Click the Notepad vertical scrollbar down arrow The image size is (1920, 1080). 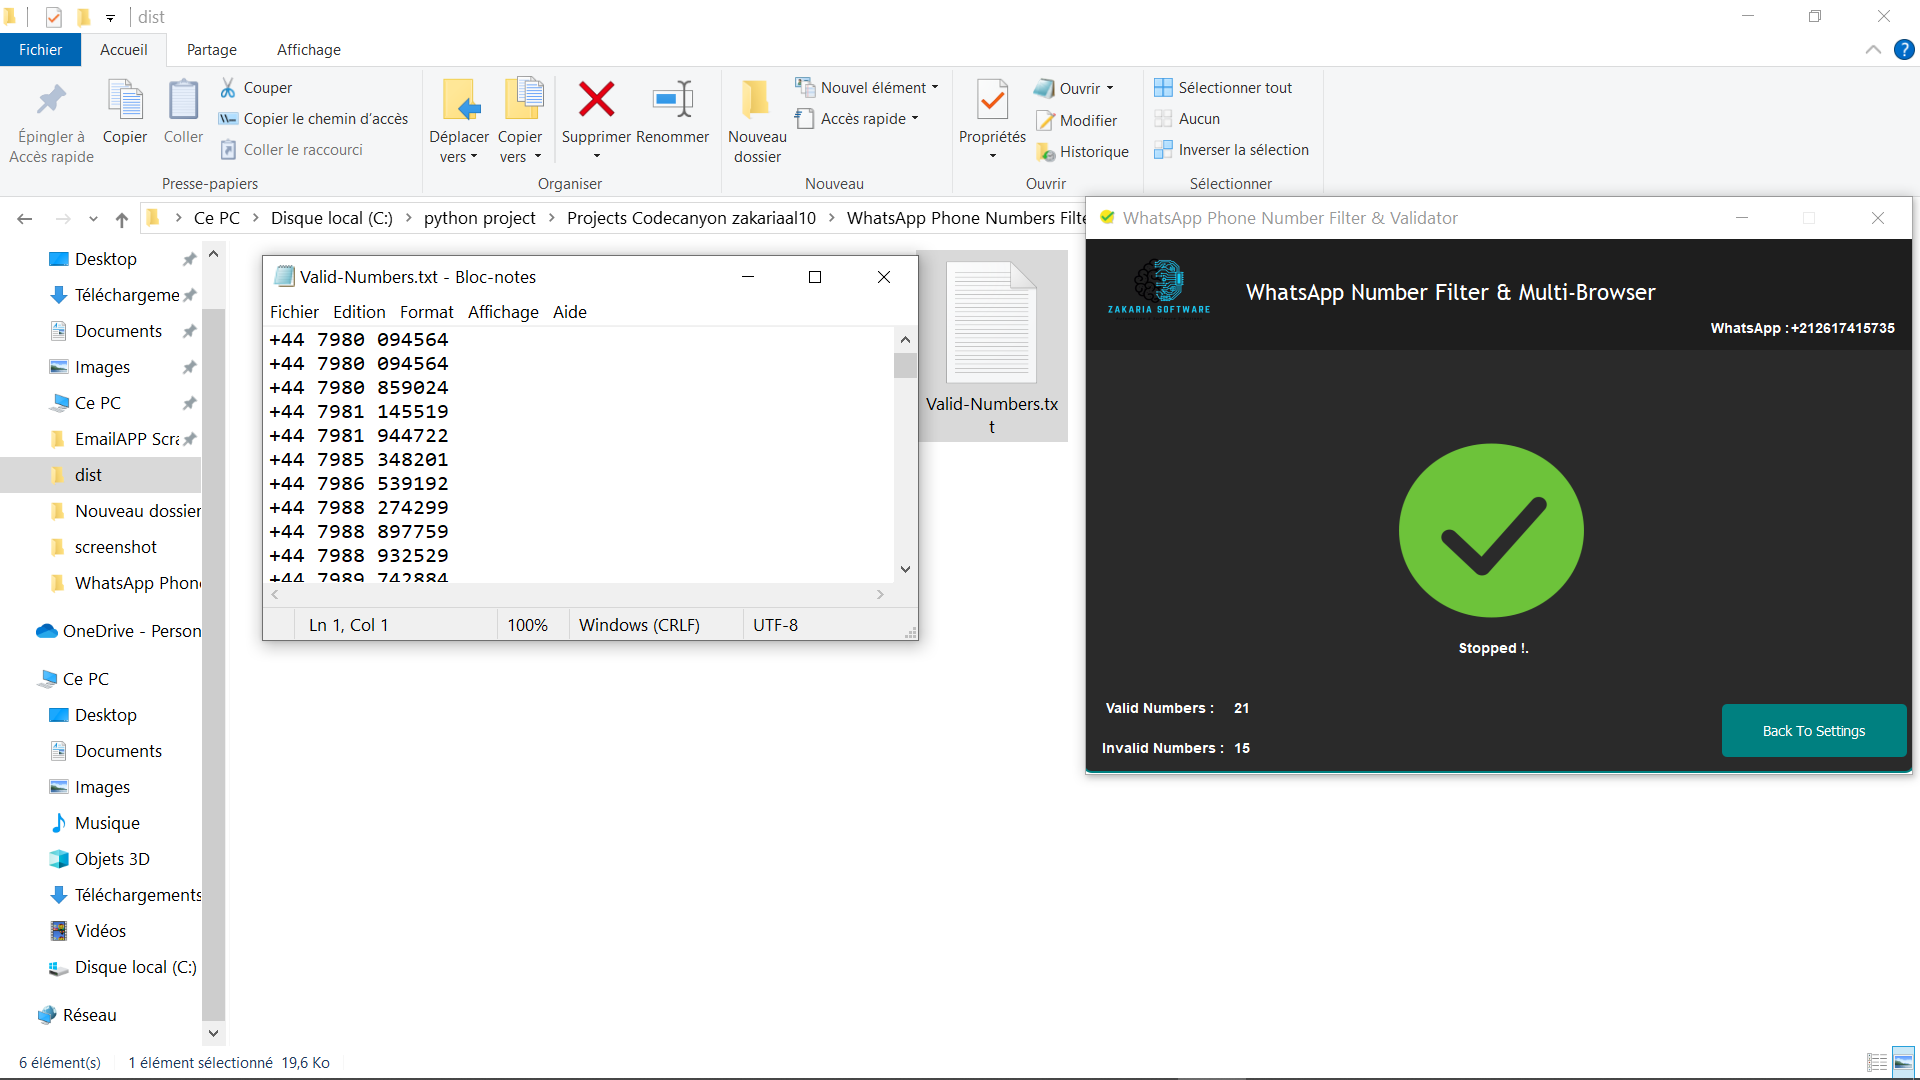(x=905, y=569)
